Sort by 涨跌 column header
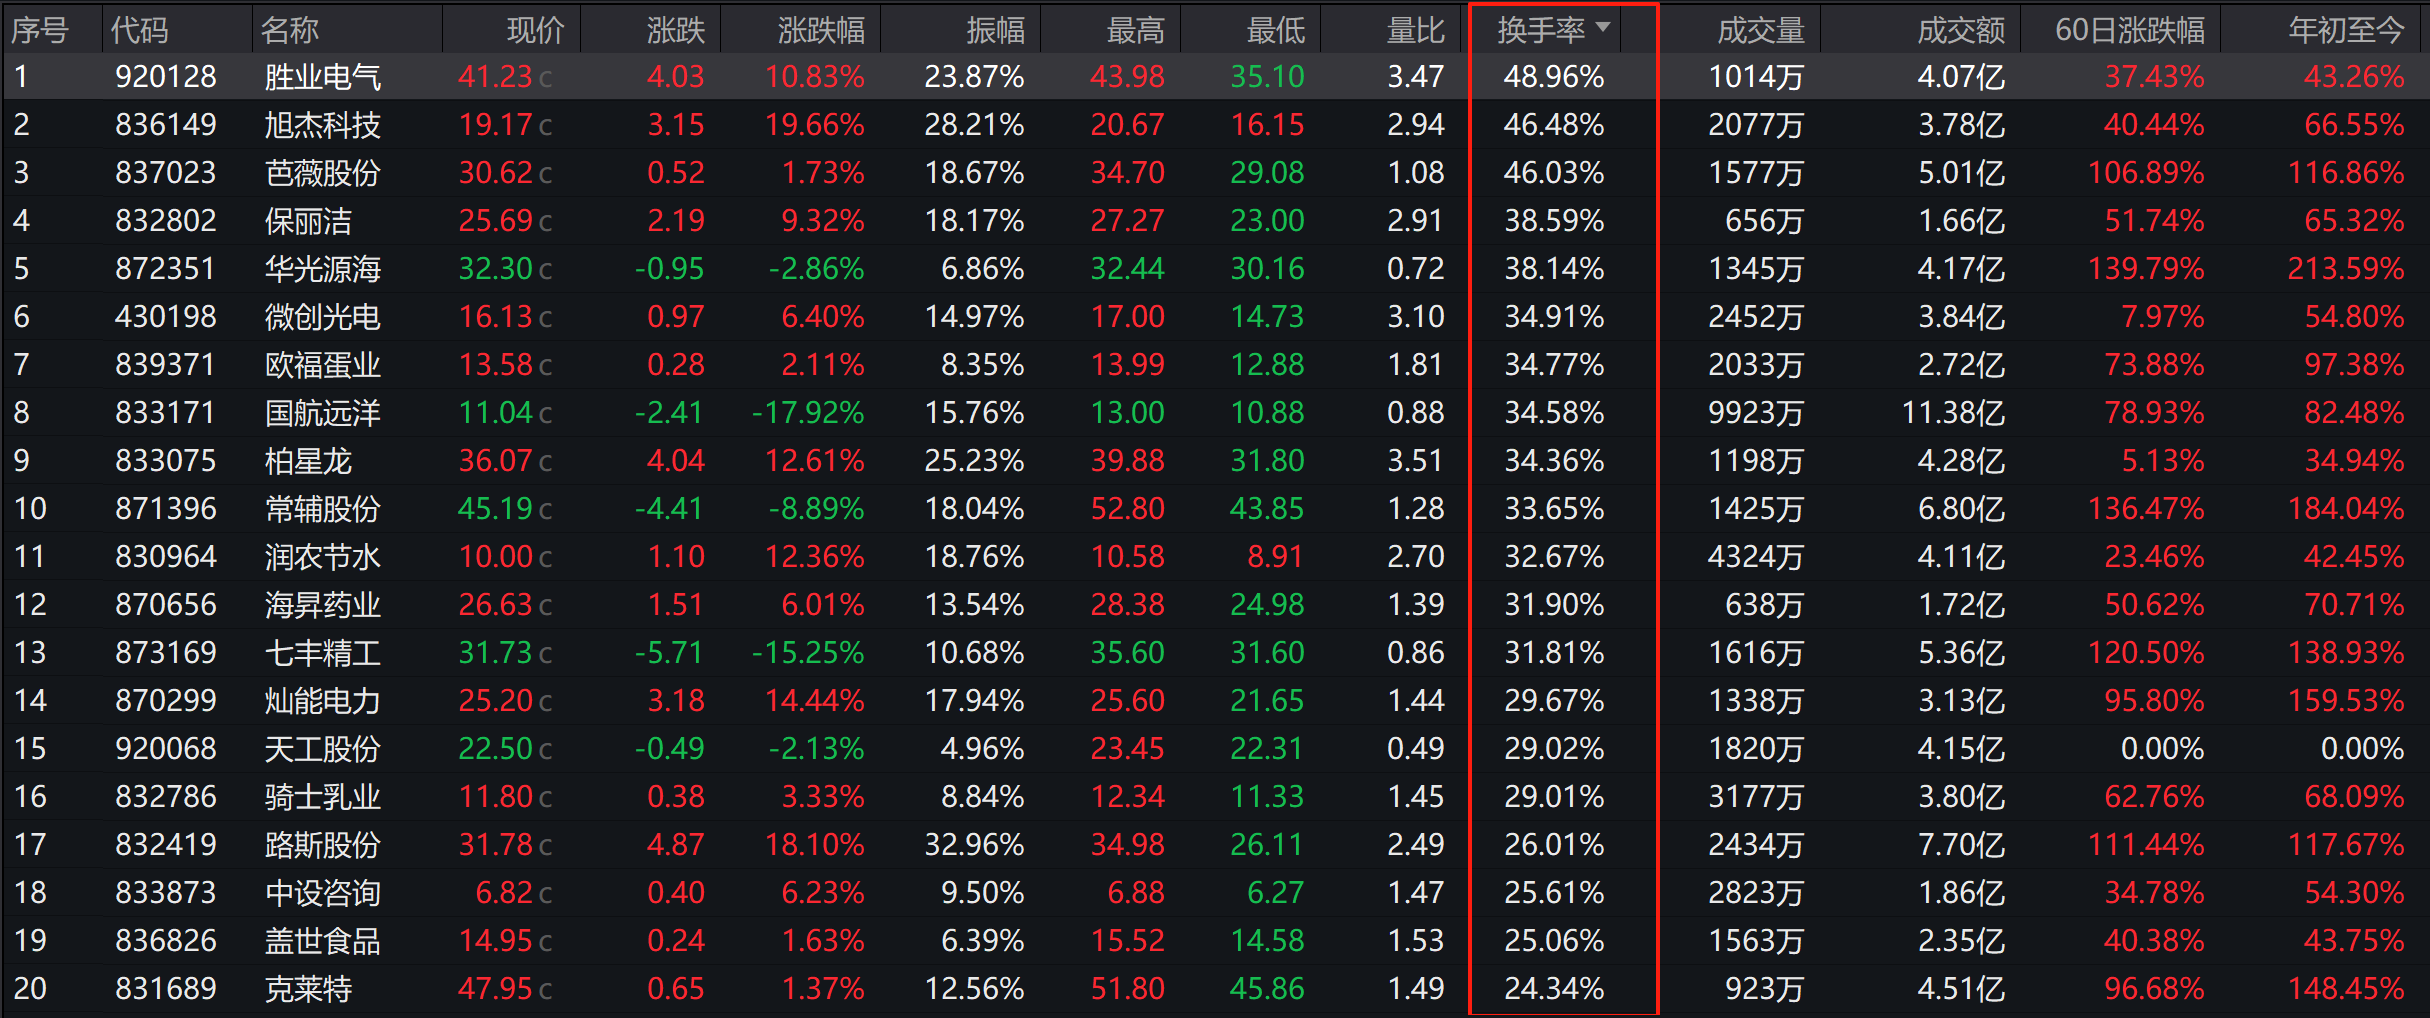 coord(675,30)
